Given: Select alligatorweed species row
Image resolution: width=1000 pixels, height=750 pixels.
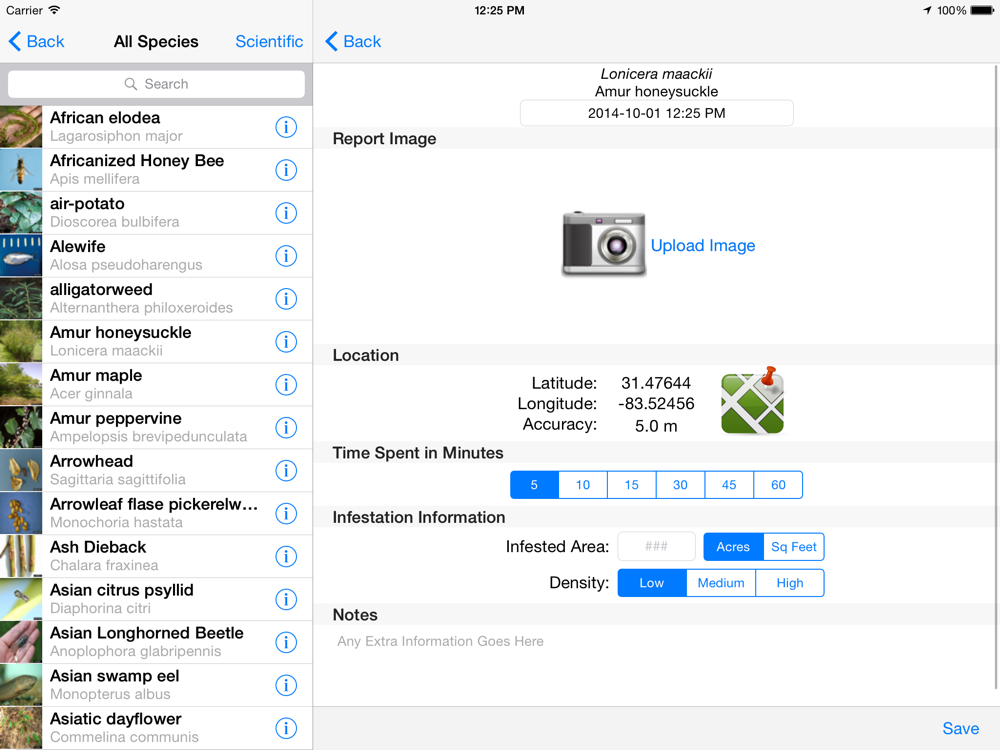Looking at the screenshot, I should click(x=156, y=298).
